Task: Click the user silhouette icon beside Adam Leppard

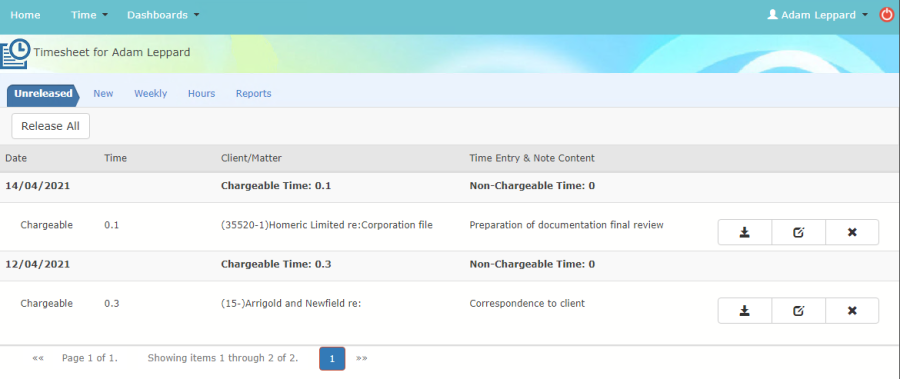Action: tap(772, 15)
